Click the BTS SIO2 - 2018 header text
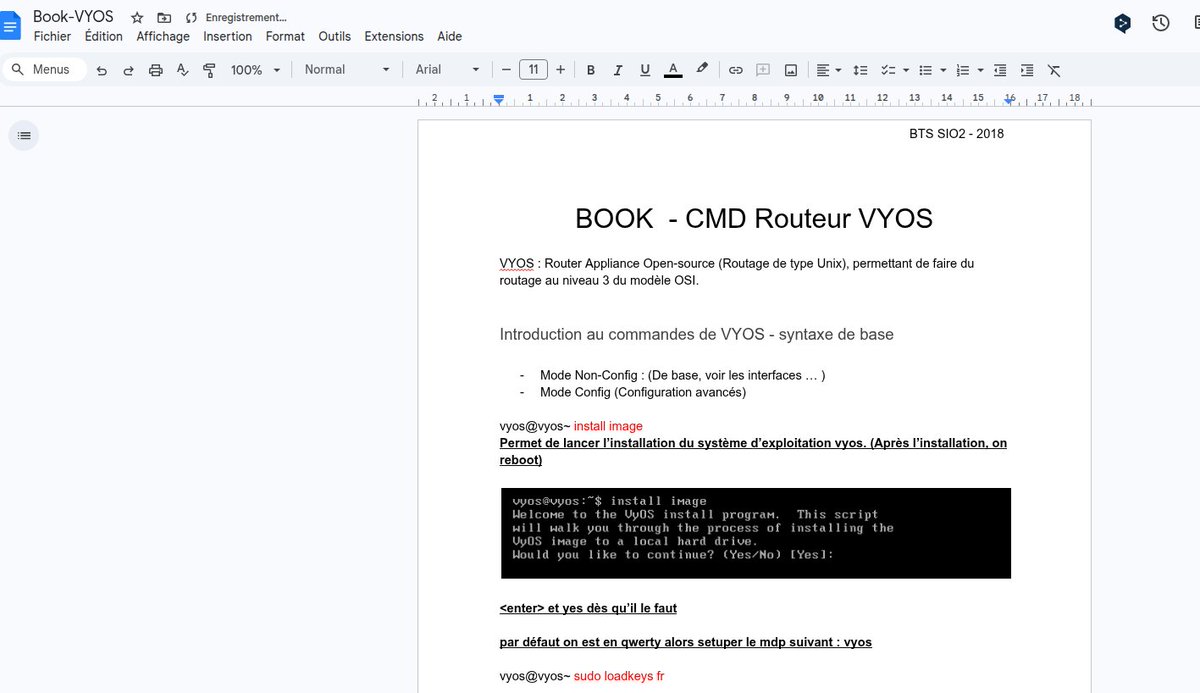Viewport: 1200px width, 693px height. (956, 133)
